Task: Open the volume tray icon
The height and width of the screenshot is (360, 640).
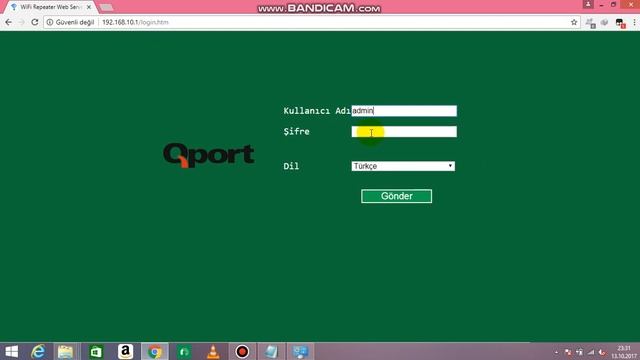Action: tap(602, 352)
